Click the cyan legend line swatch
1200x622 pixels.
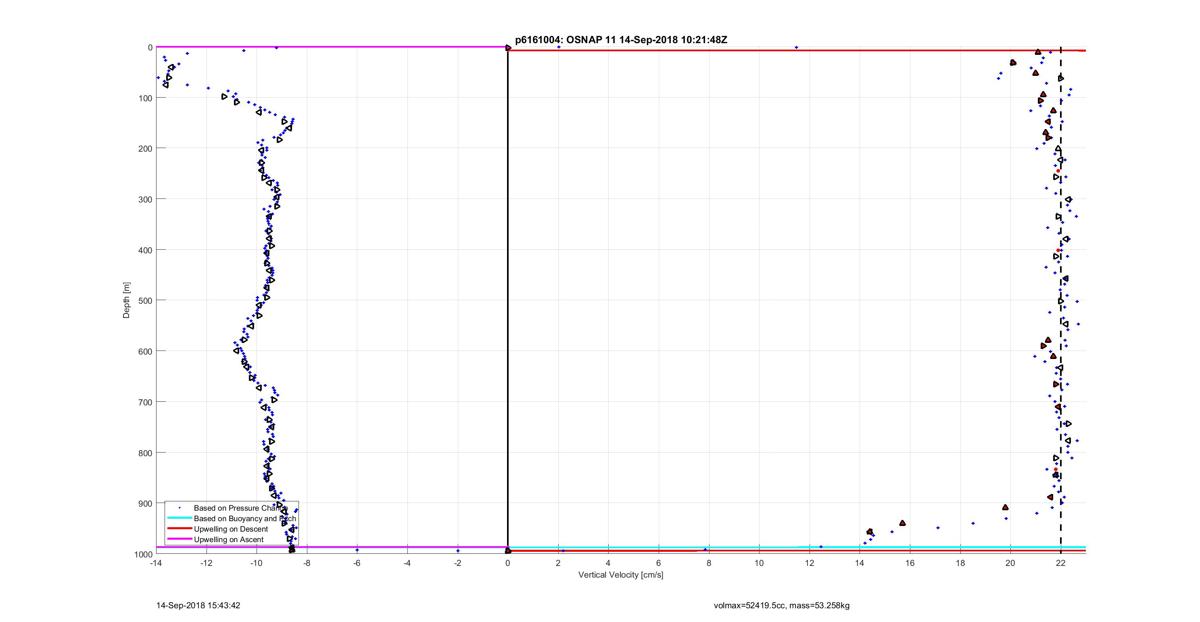(179, 519)
